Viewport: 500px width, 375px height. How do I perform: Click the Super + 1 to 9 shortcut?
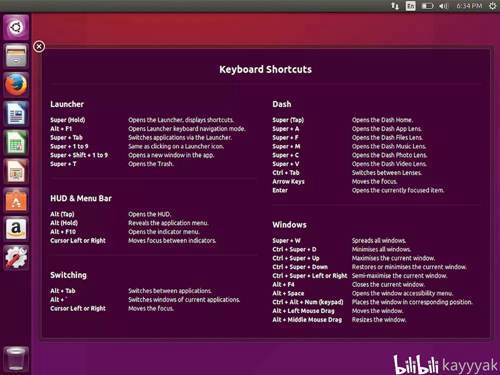pos(69,146)
